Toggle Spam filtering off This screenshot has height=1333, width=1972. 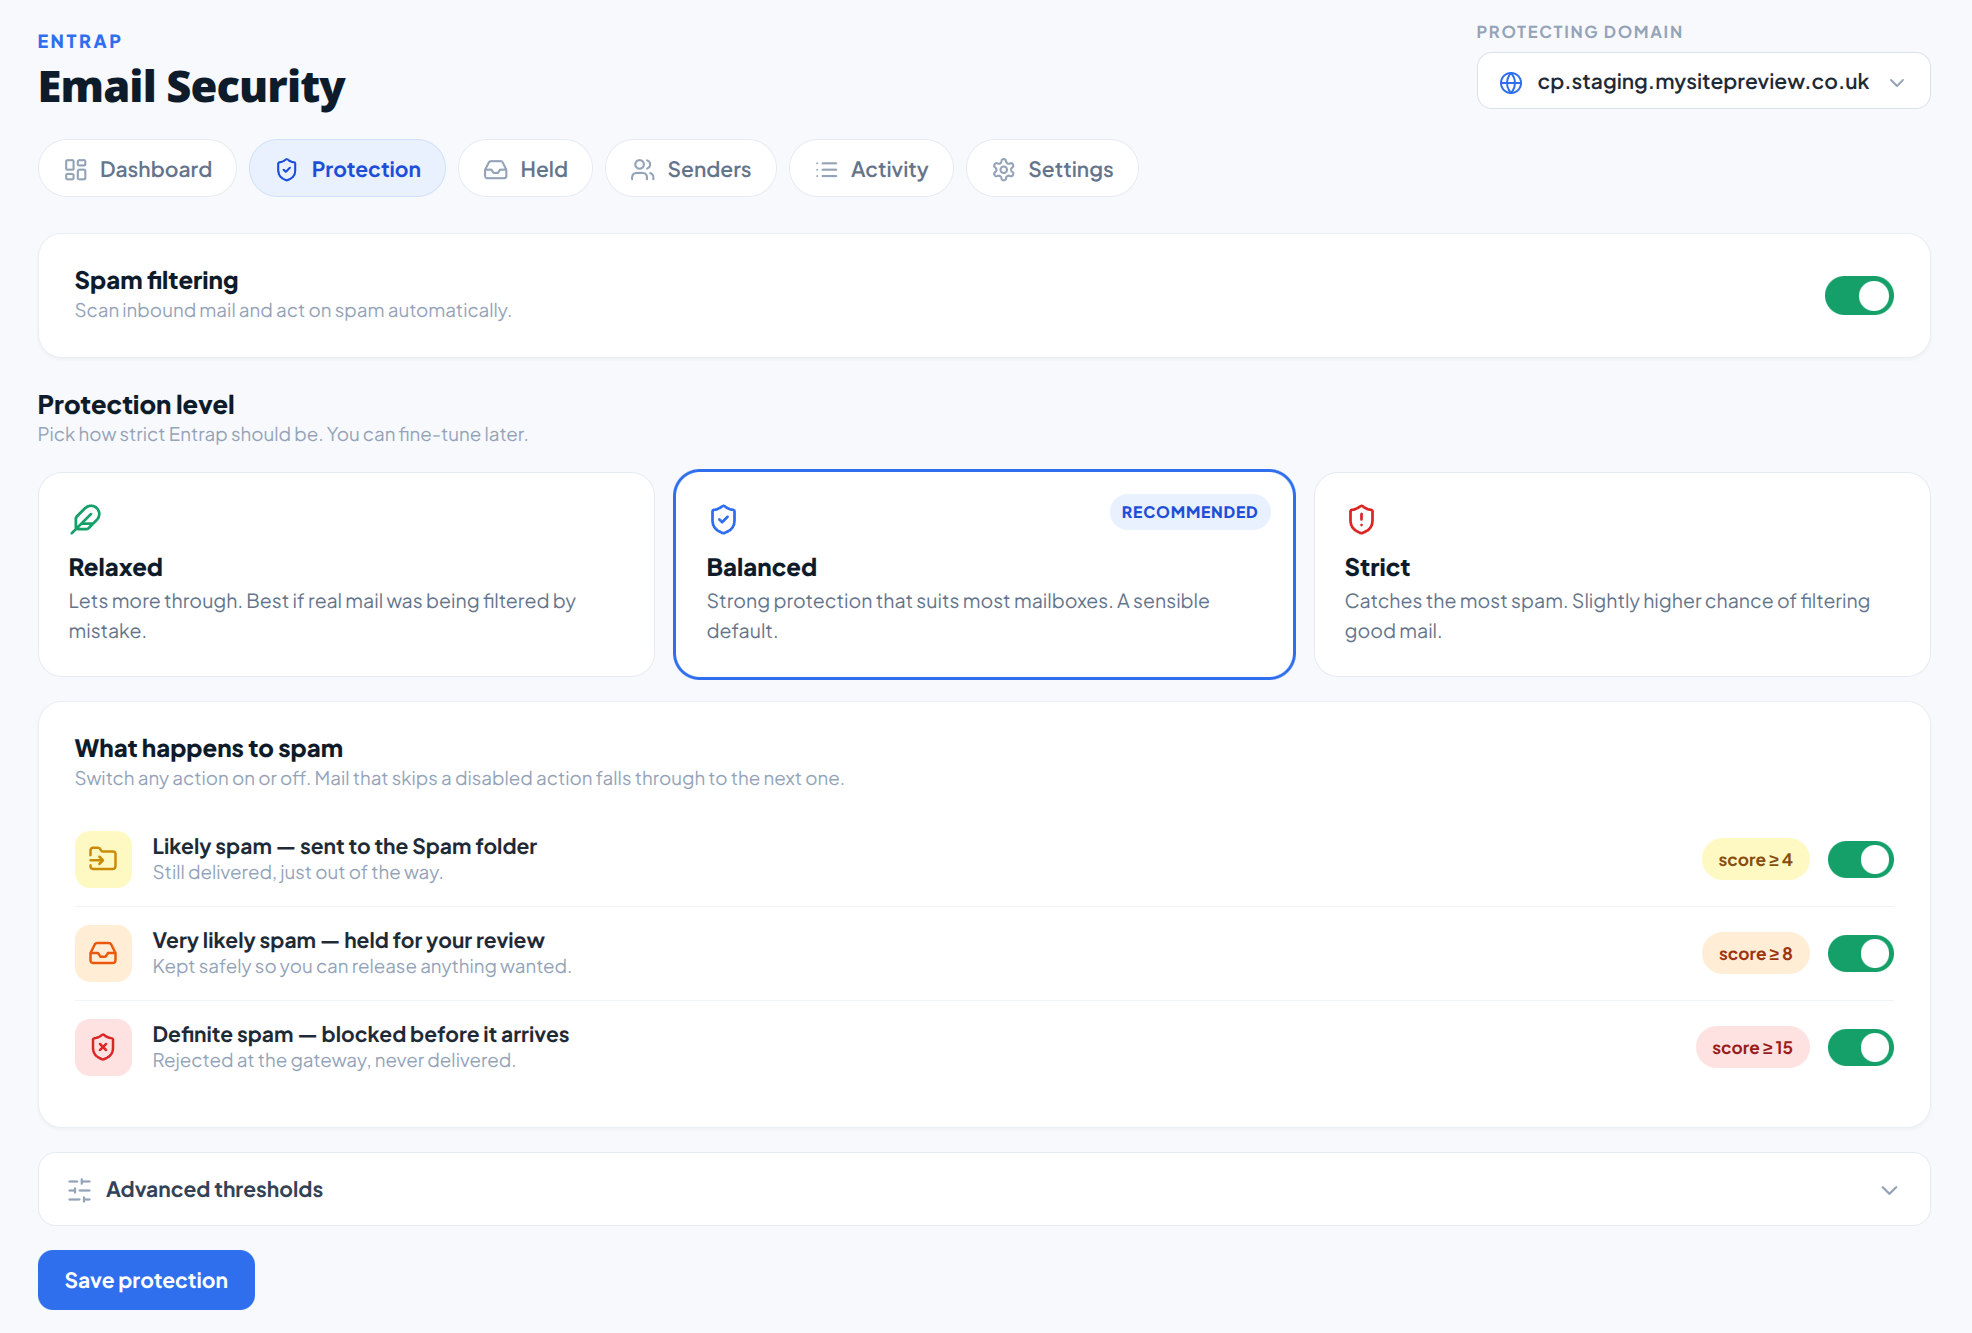pos(1859,296)
